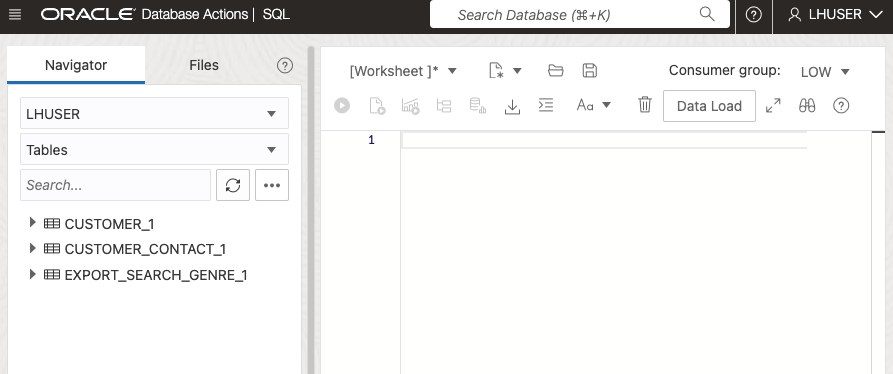This screenshot has width=893, height=374.
Task: Switch to the Navigator tab
Action: (76, 65)
